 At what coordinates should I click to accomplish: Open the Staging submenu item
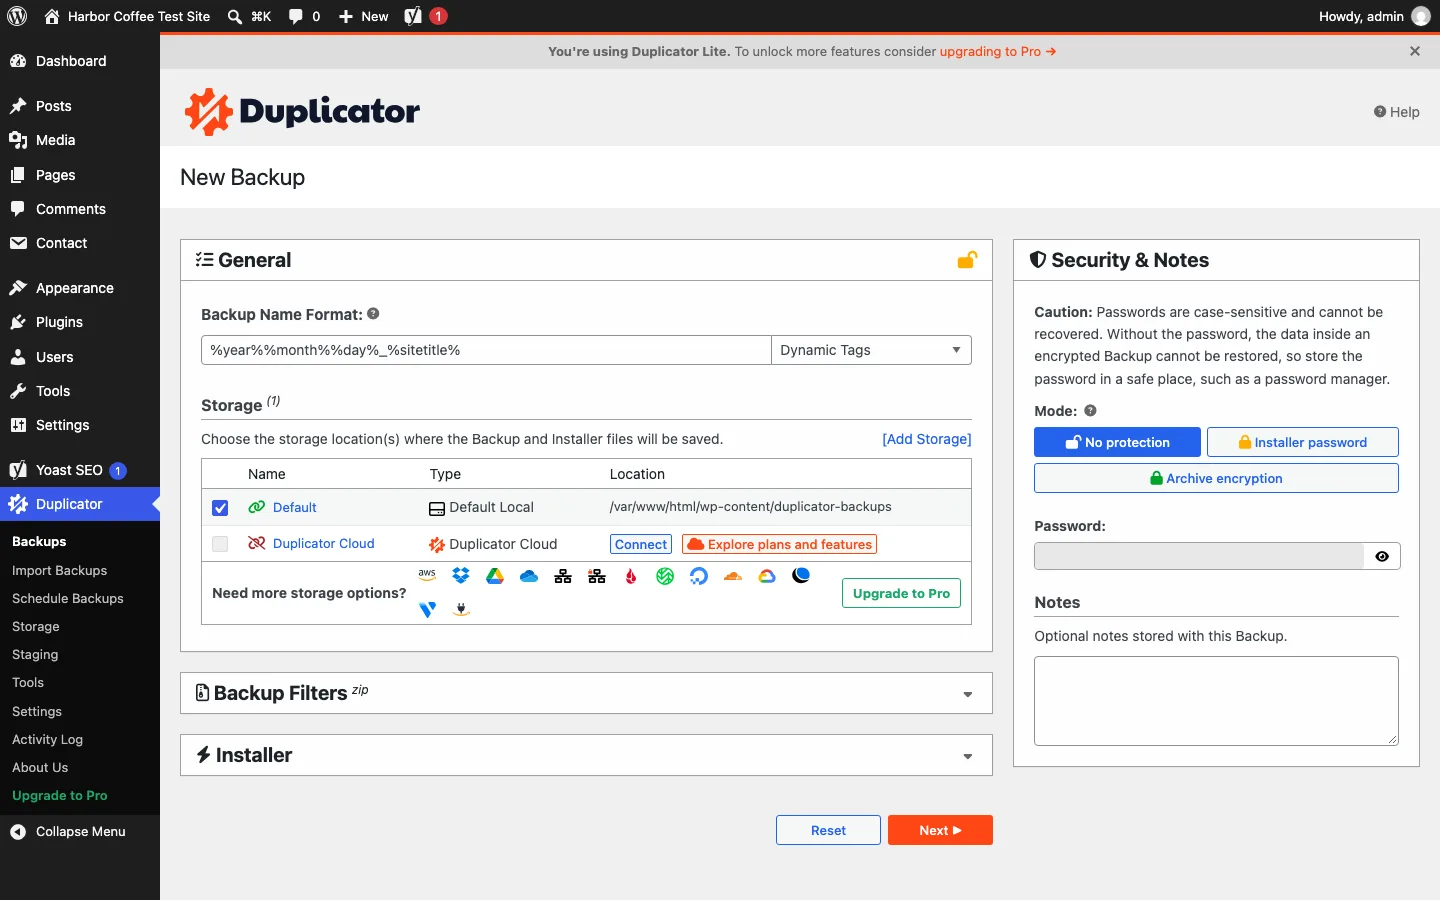[x=35, y=654]
